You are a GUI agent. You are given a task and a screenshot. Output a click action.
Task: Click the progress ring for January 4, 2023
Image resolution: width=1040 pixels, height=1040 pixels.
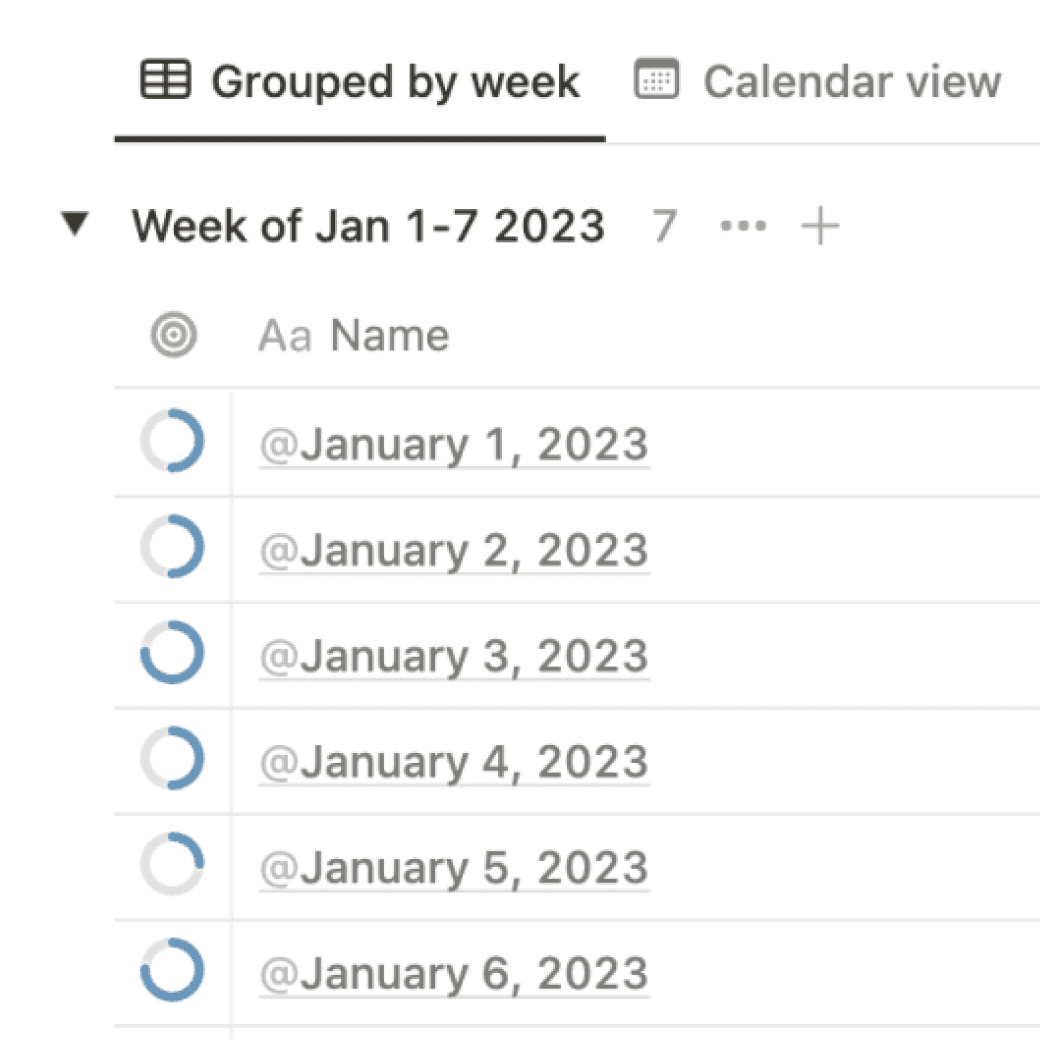172,758
